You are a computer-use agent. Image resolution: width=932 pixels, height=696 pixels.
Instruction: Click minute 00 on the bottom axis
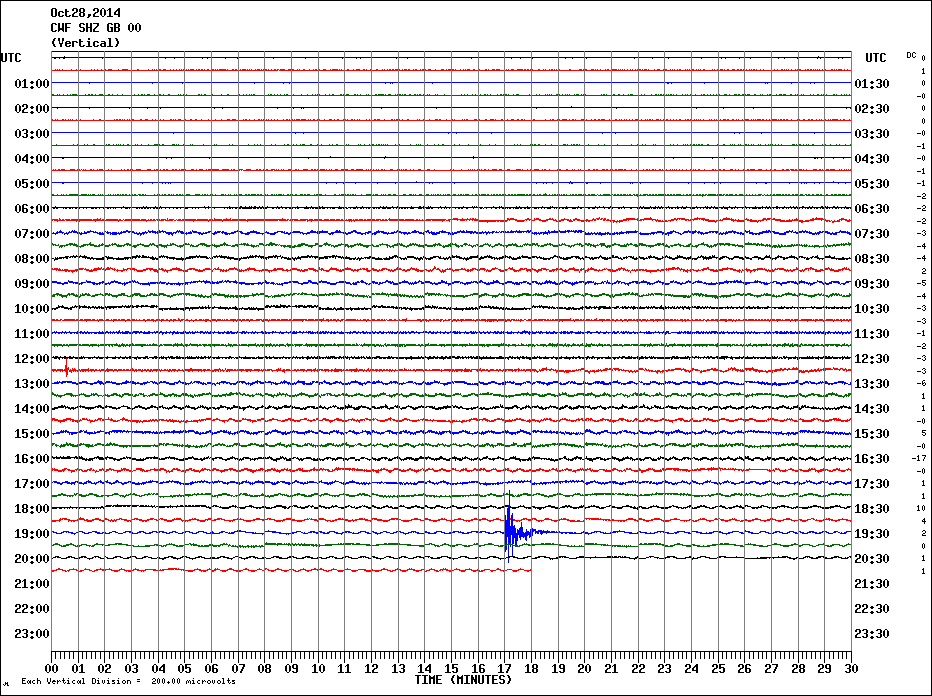[x=52, y=668]
